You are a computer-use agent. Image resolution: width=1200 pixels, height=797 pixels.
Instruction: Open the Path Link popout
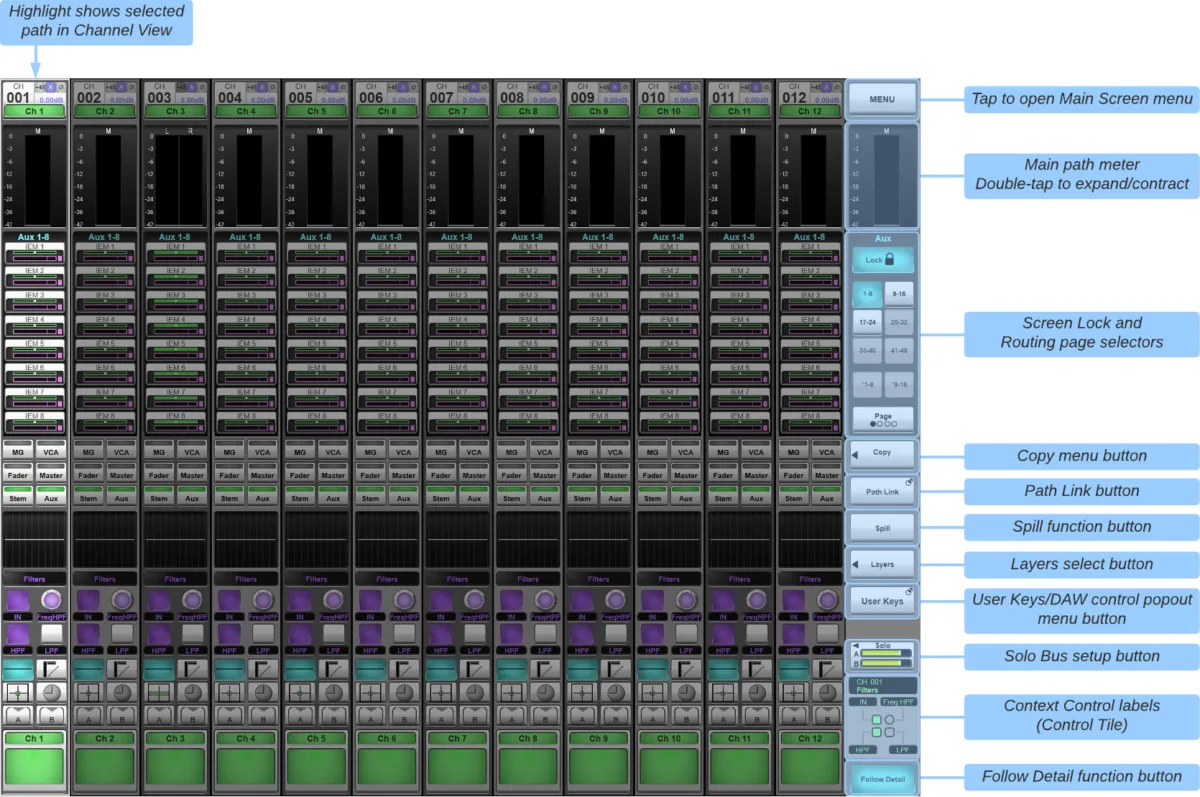(x=881, y=491)
